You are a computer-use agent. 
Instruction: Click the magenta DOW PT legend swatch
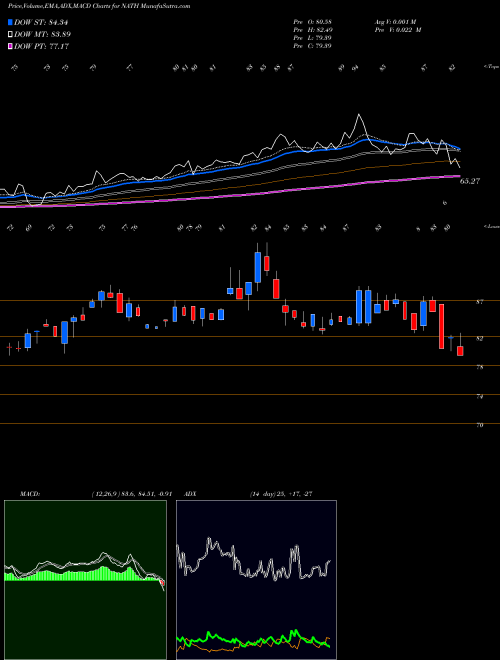coord(11,46)
